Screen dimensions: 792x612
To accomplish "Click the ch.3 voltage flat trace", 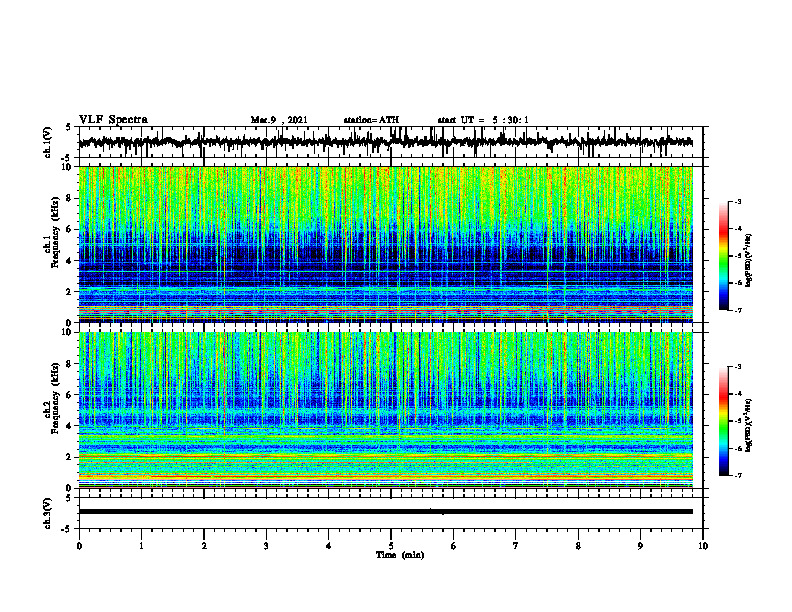I will (x=385, y=512).
